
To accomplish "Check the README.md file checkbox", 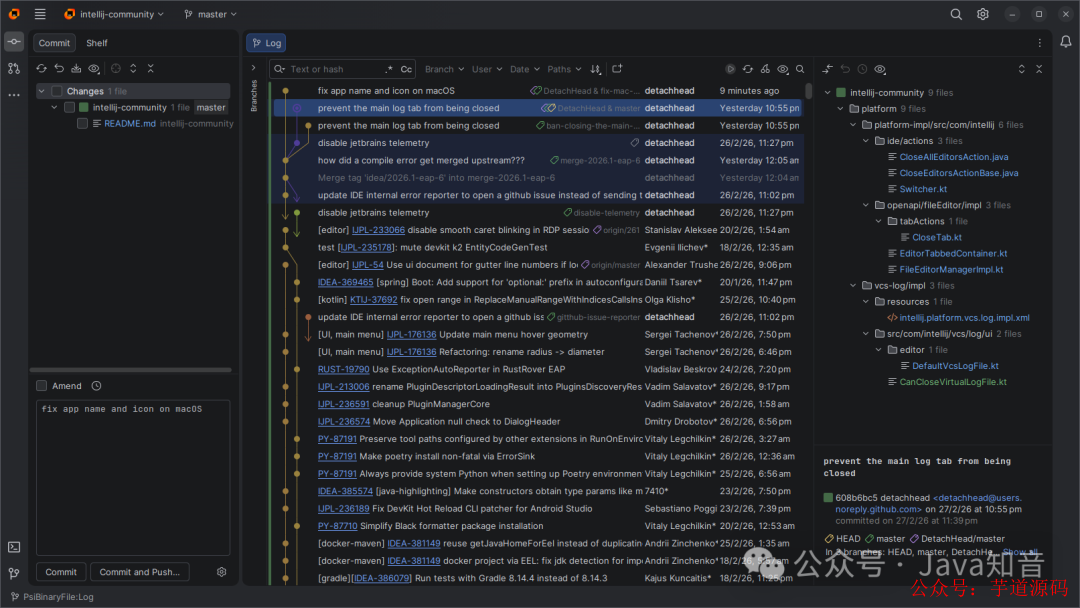I will click(x=83, y=124).
